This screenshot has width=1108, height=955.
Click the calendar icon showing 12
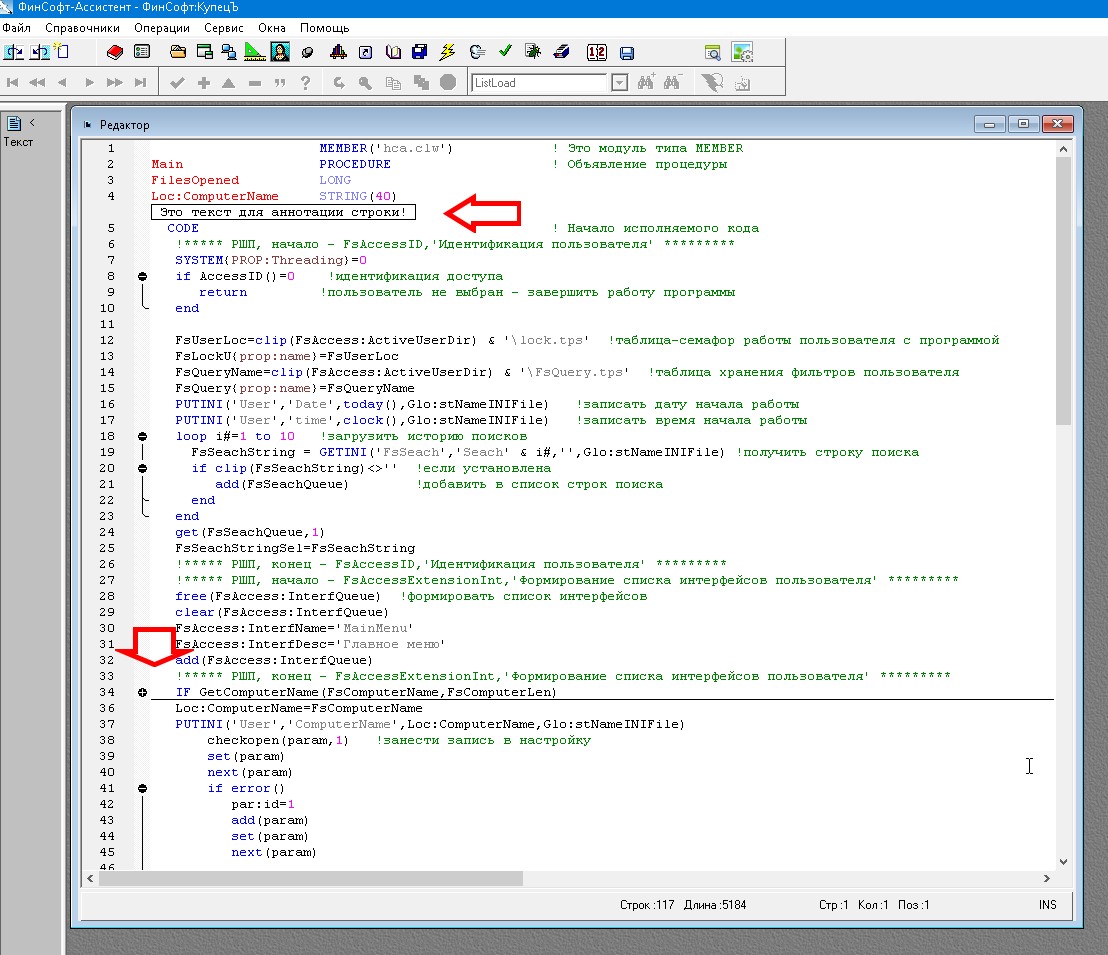[x=596, y=52]
